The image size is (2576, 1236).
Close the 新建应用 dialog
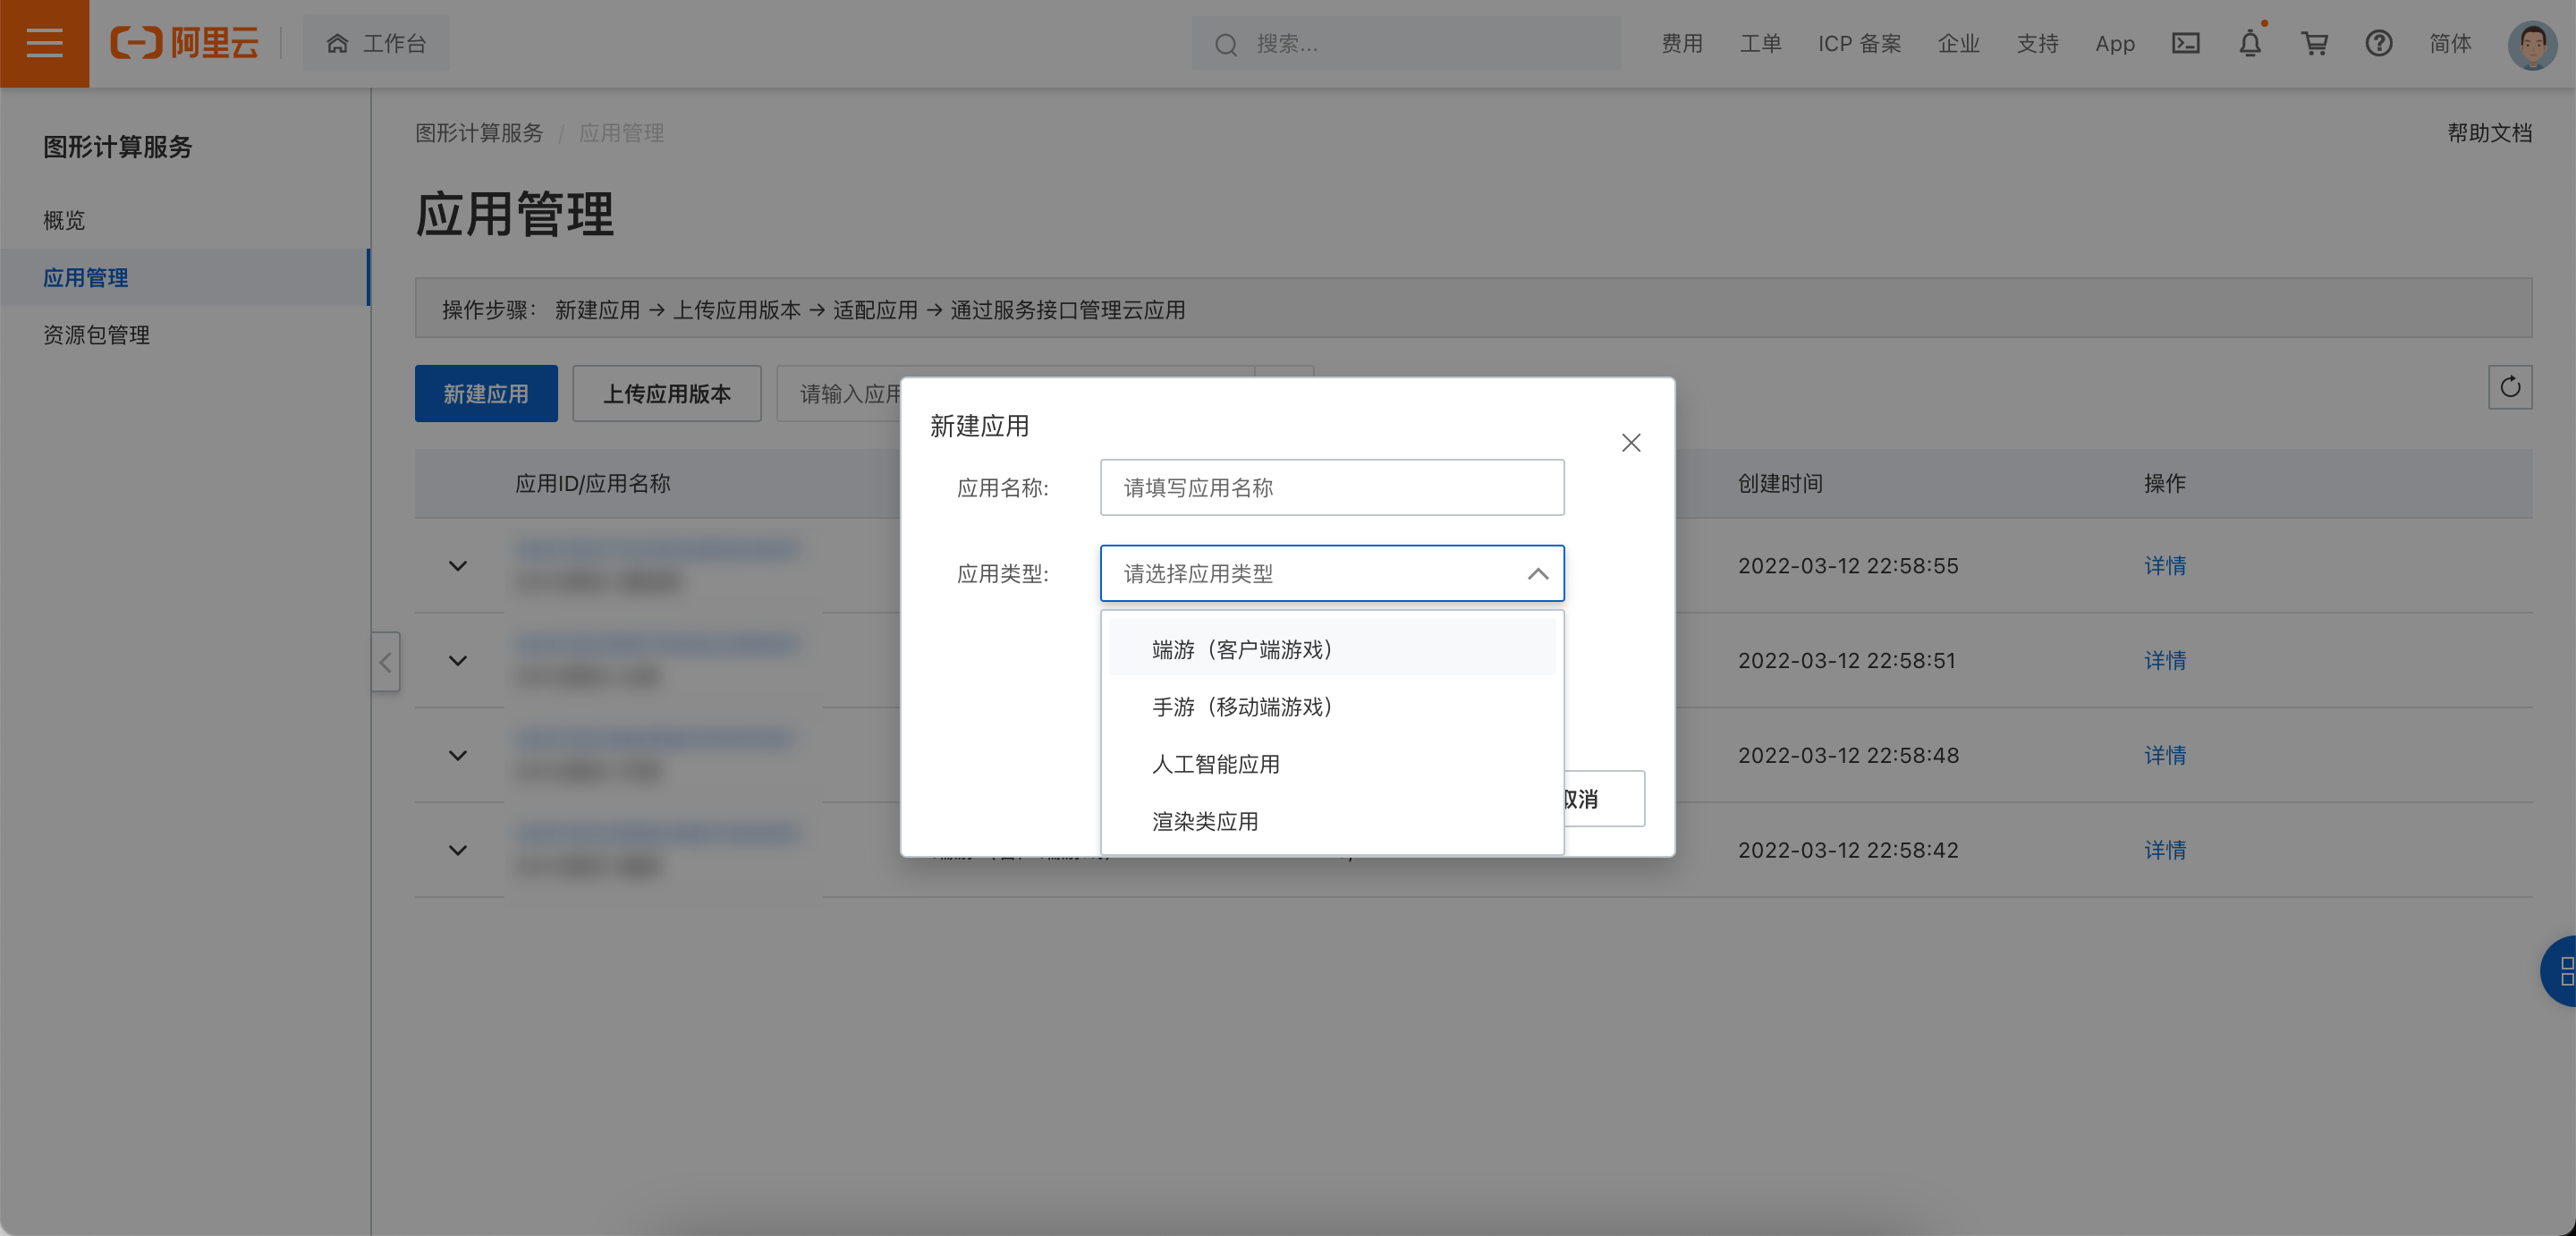[x=1630, y=442]
